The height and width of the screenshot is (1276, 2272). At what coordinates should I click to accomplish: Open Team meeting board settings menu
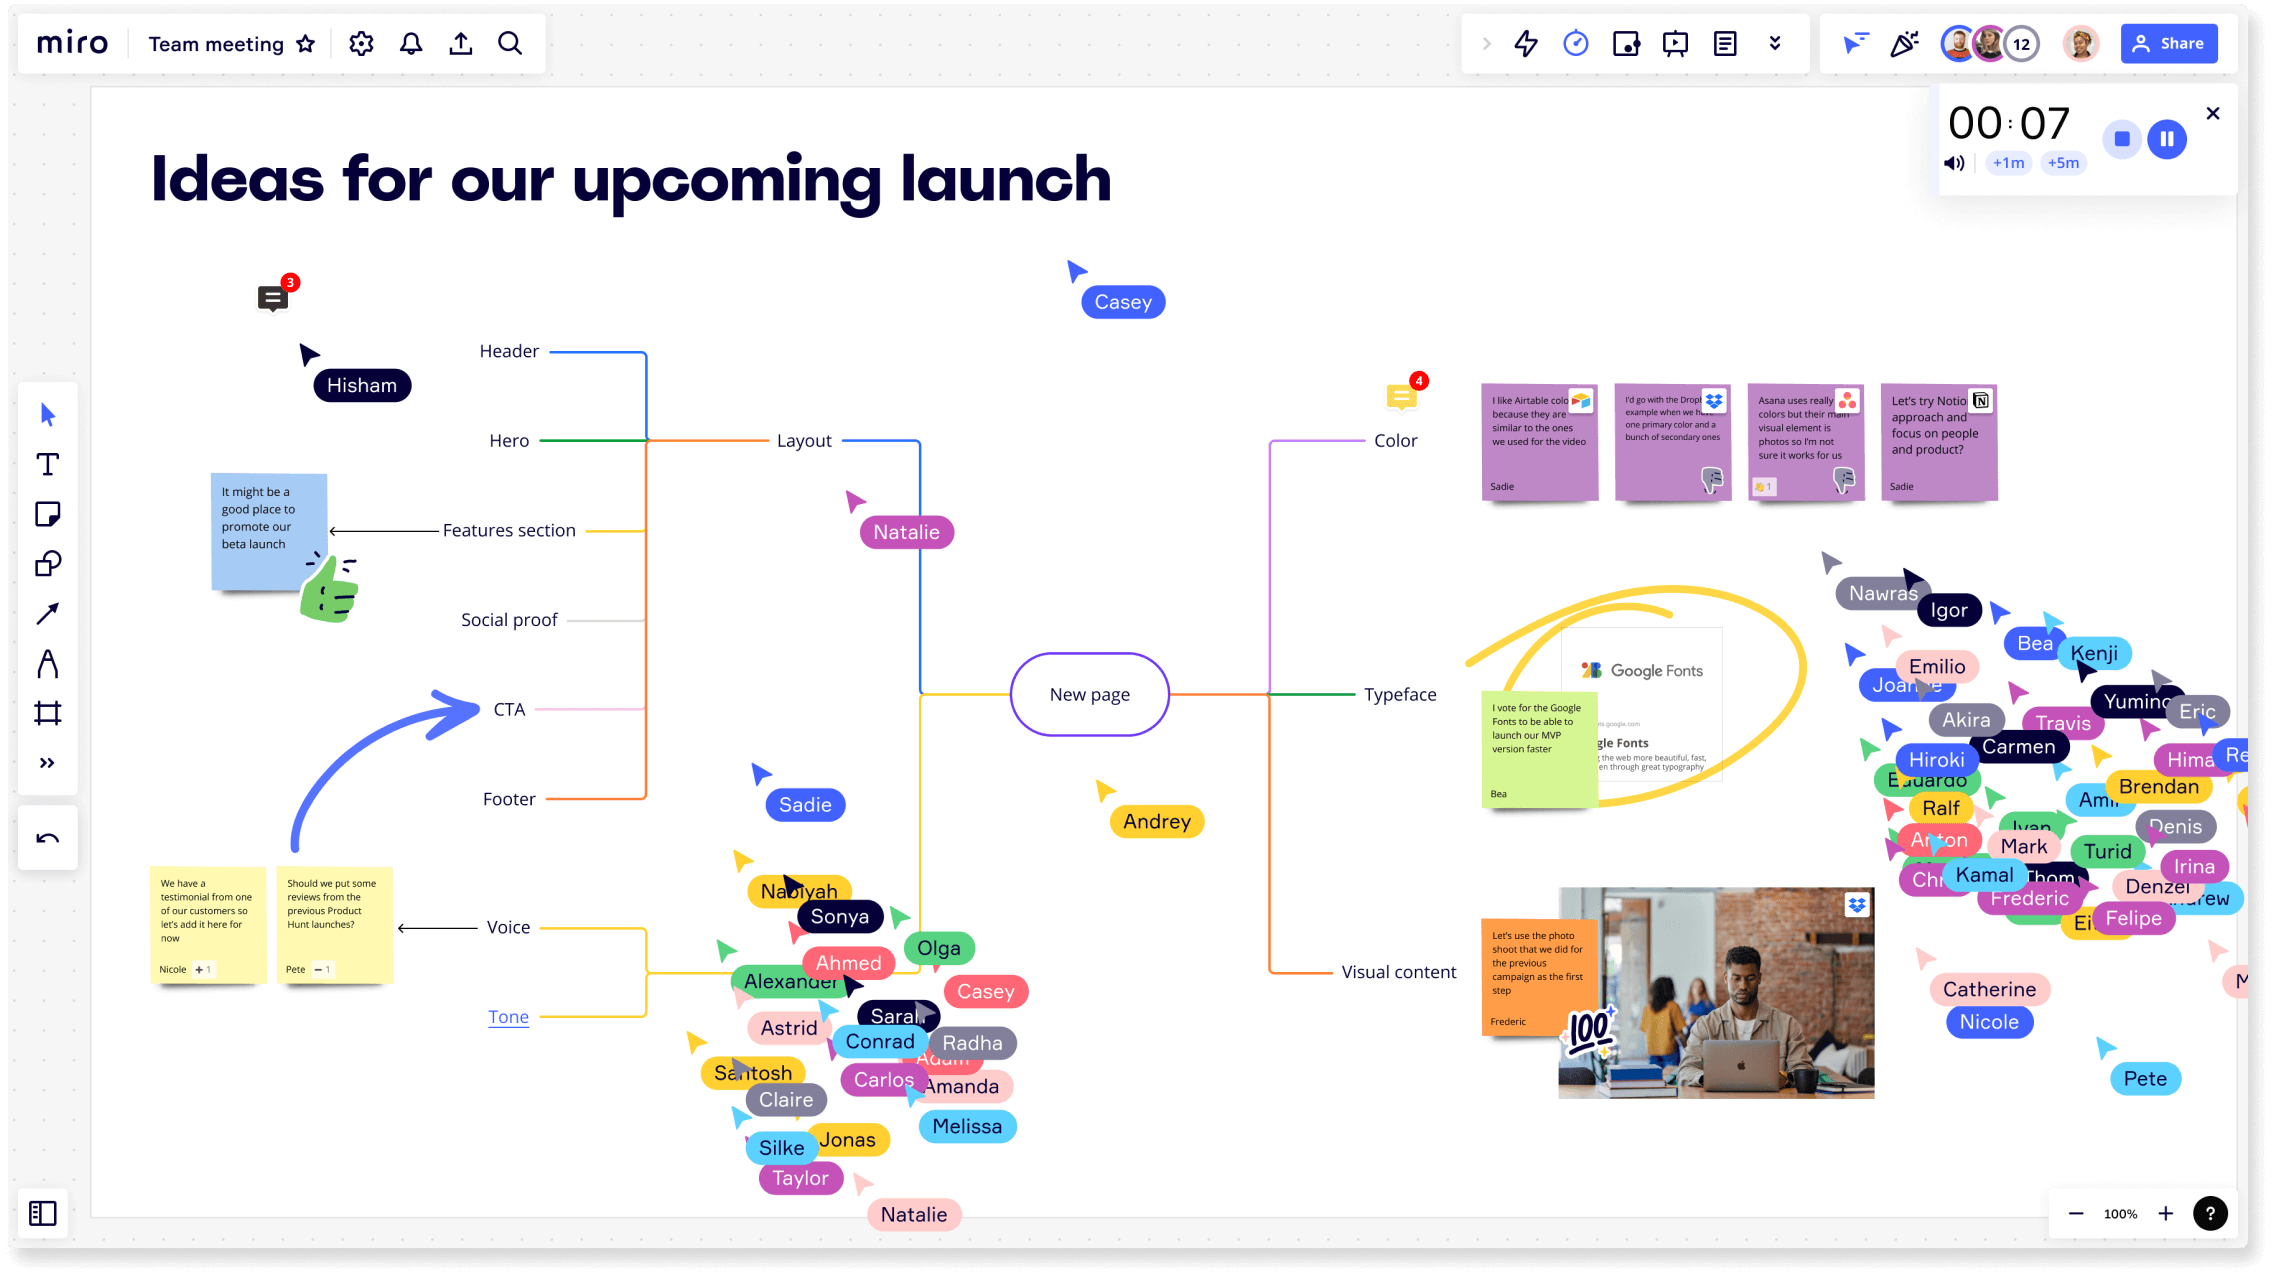click(360, 42)
